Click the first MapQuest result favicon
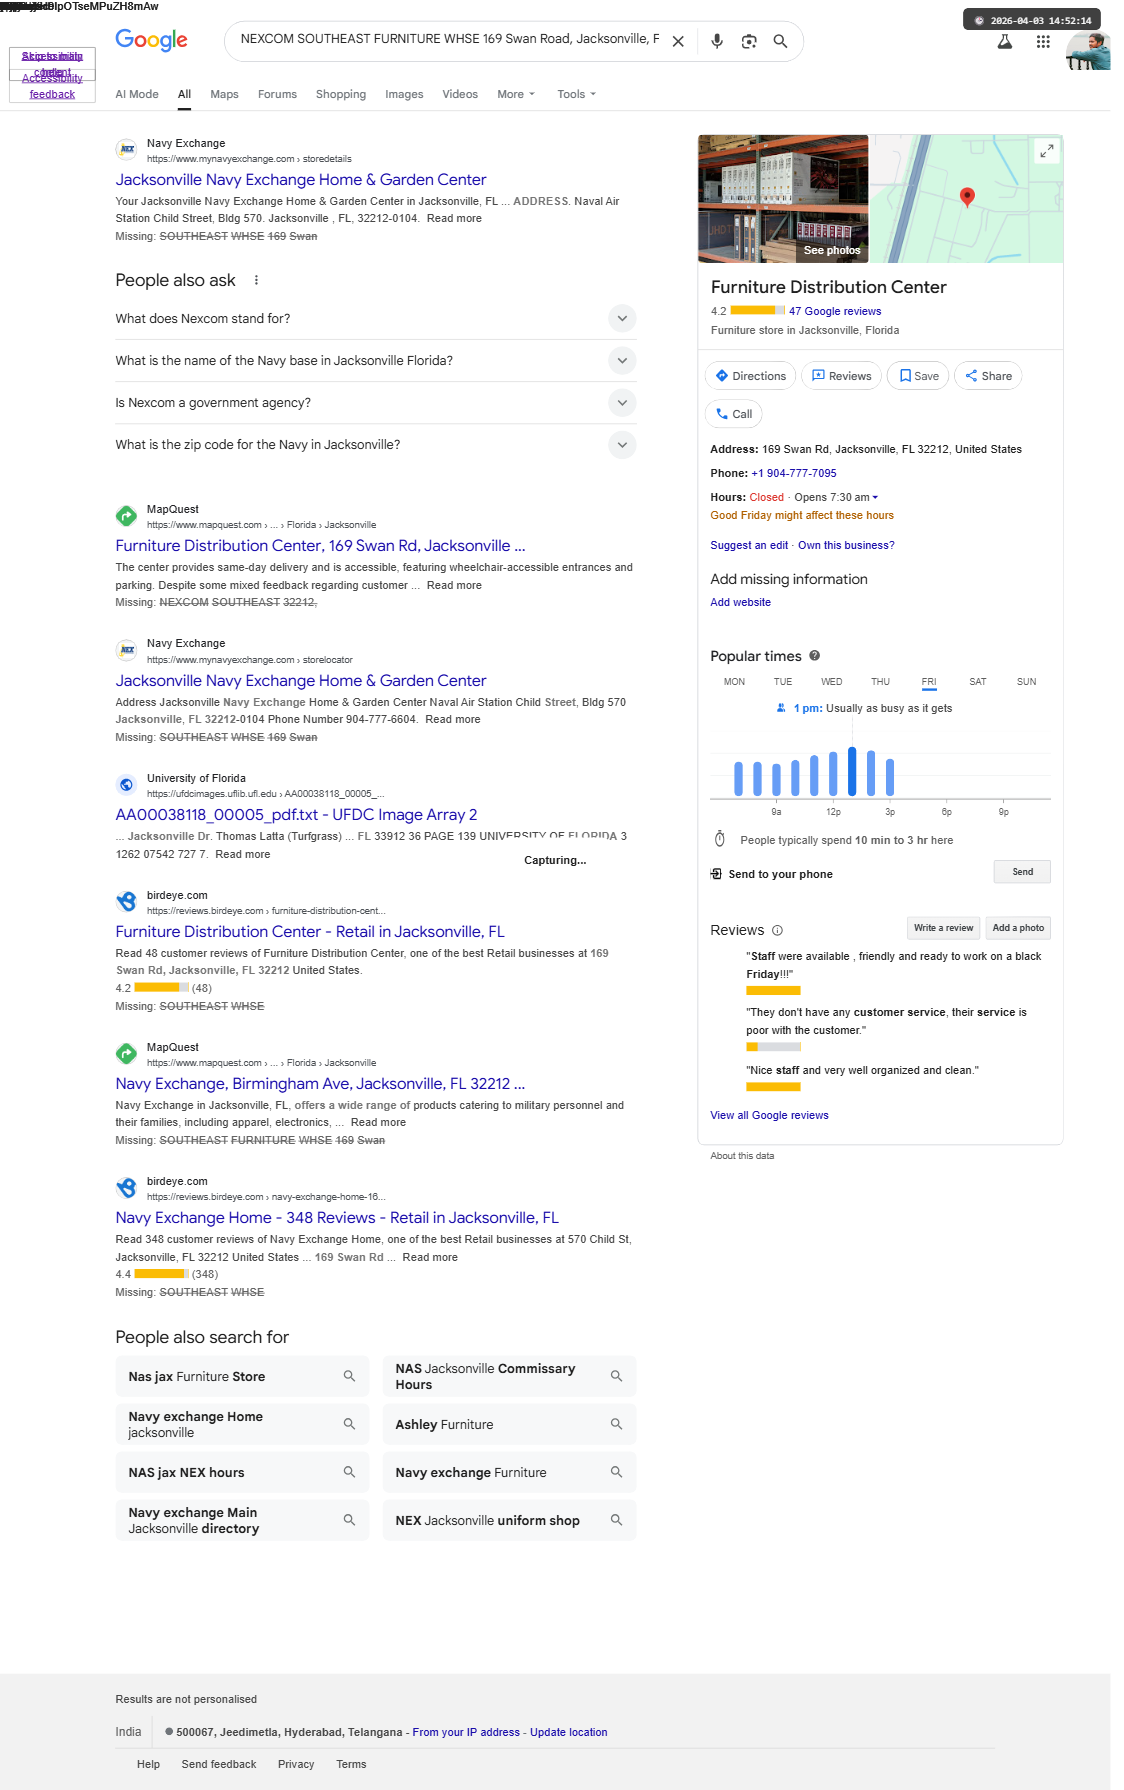 click(x=126, y=516)
